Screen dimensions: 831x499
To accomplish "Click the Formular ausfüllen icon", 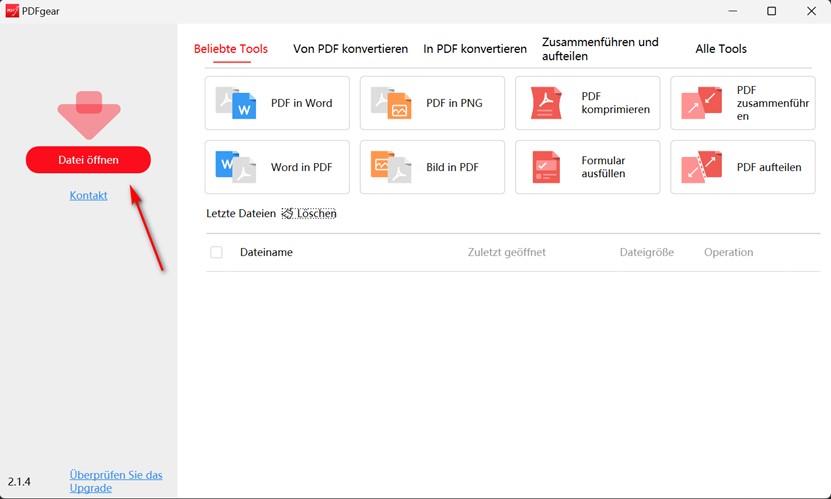I will point(546,167).
